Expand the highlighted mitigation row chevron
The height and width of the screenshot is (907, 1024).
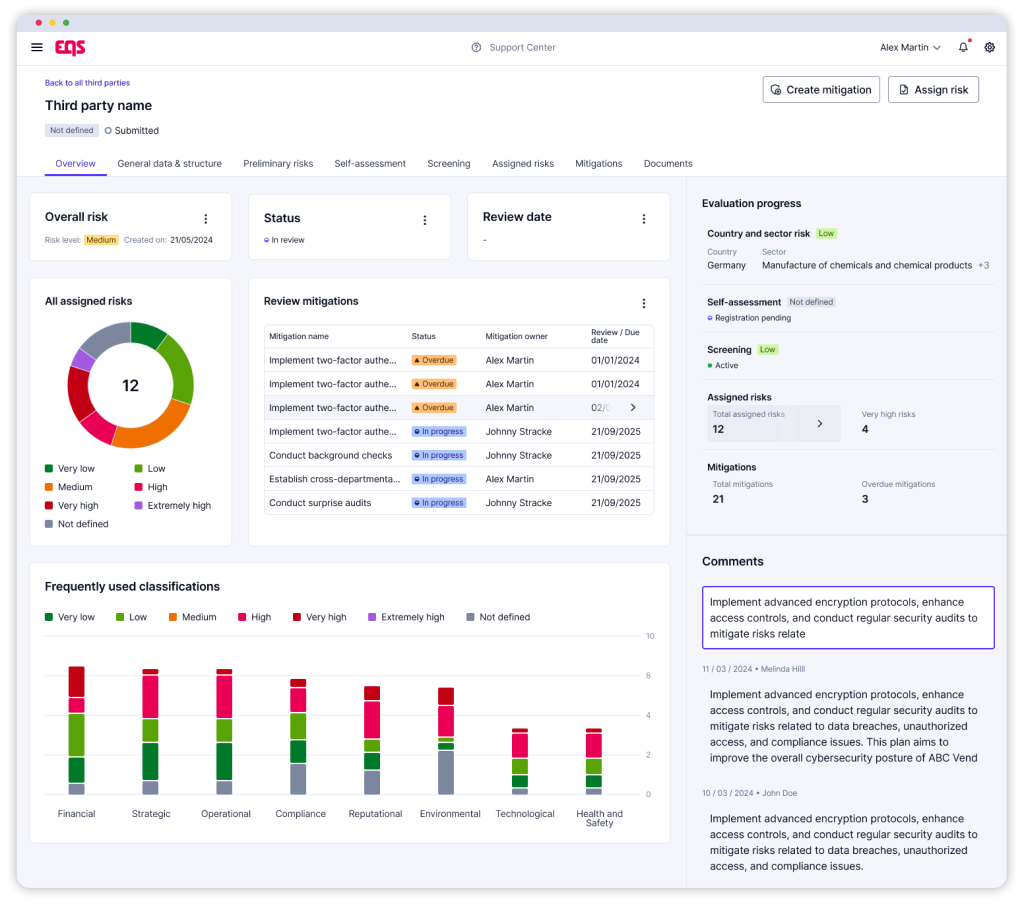pyautogui.click(x=633, y=407)
